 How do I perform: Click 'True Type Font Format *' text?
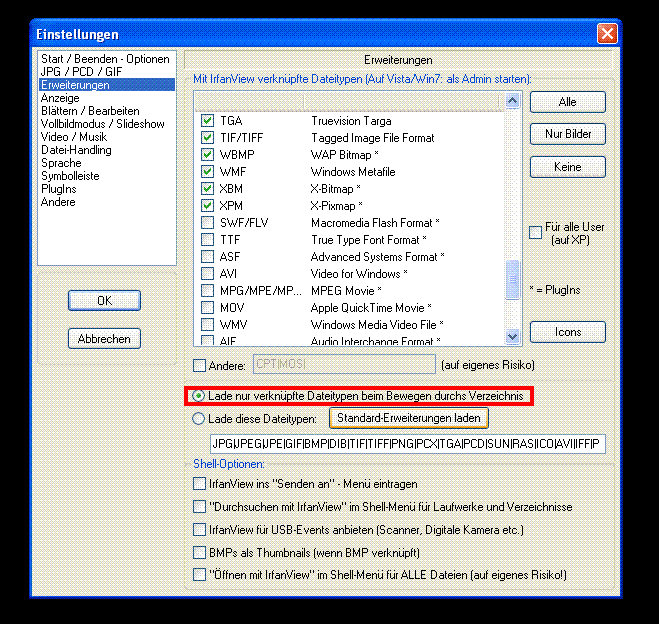point(369,240)
